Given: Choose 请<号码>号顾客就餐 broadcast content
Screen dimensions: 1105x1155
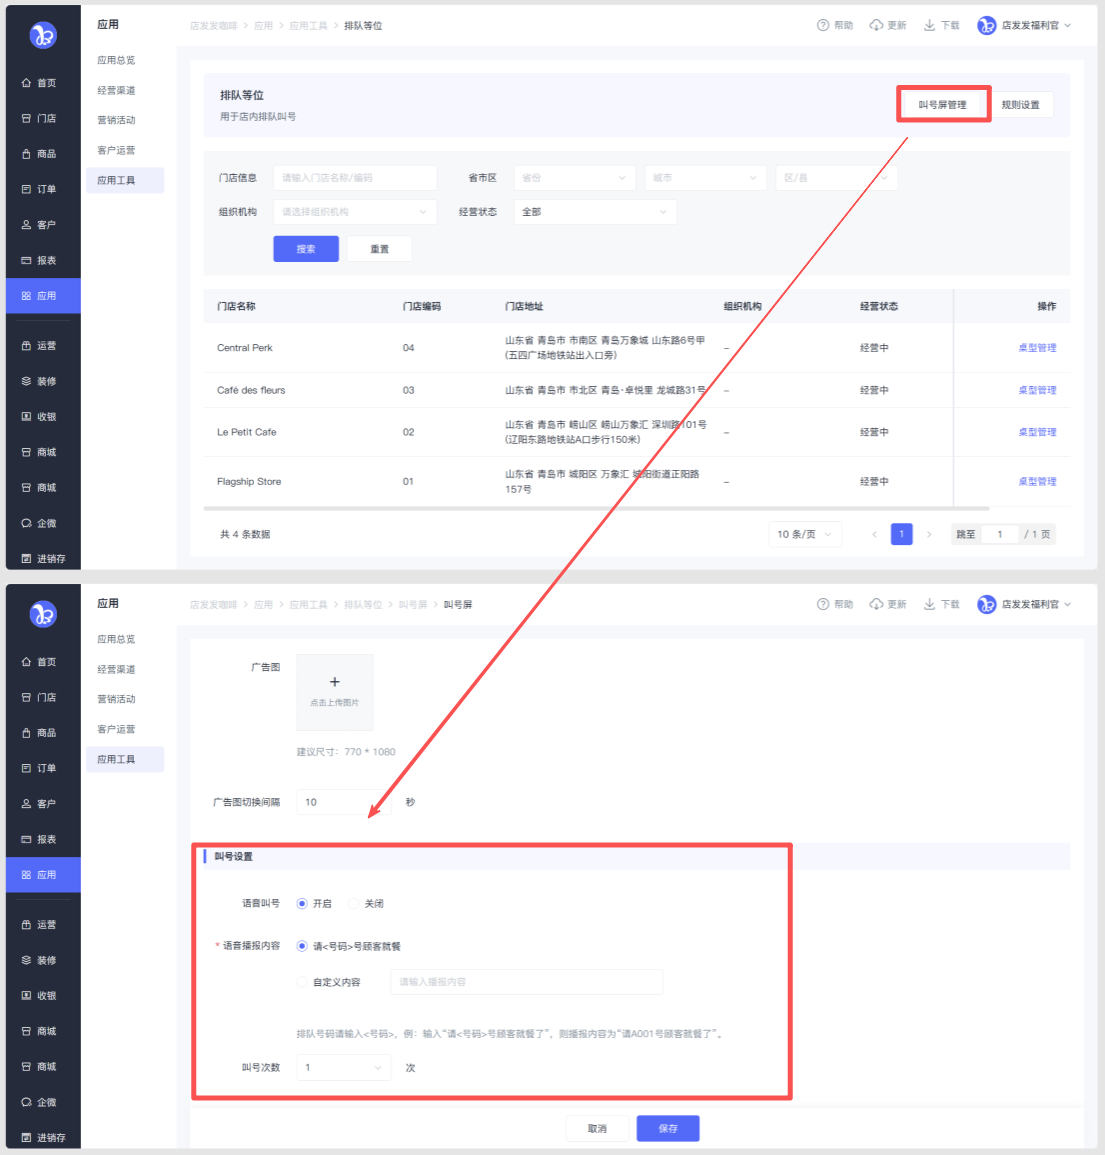Looking at the screenshot, I should pos(302,946).
